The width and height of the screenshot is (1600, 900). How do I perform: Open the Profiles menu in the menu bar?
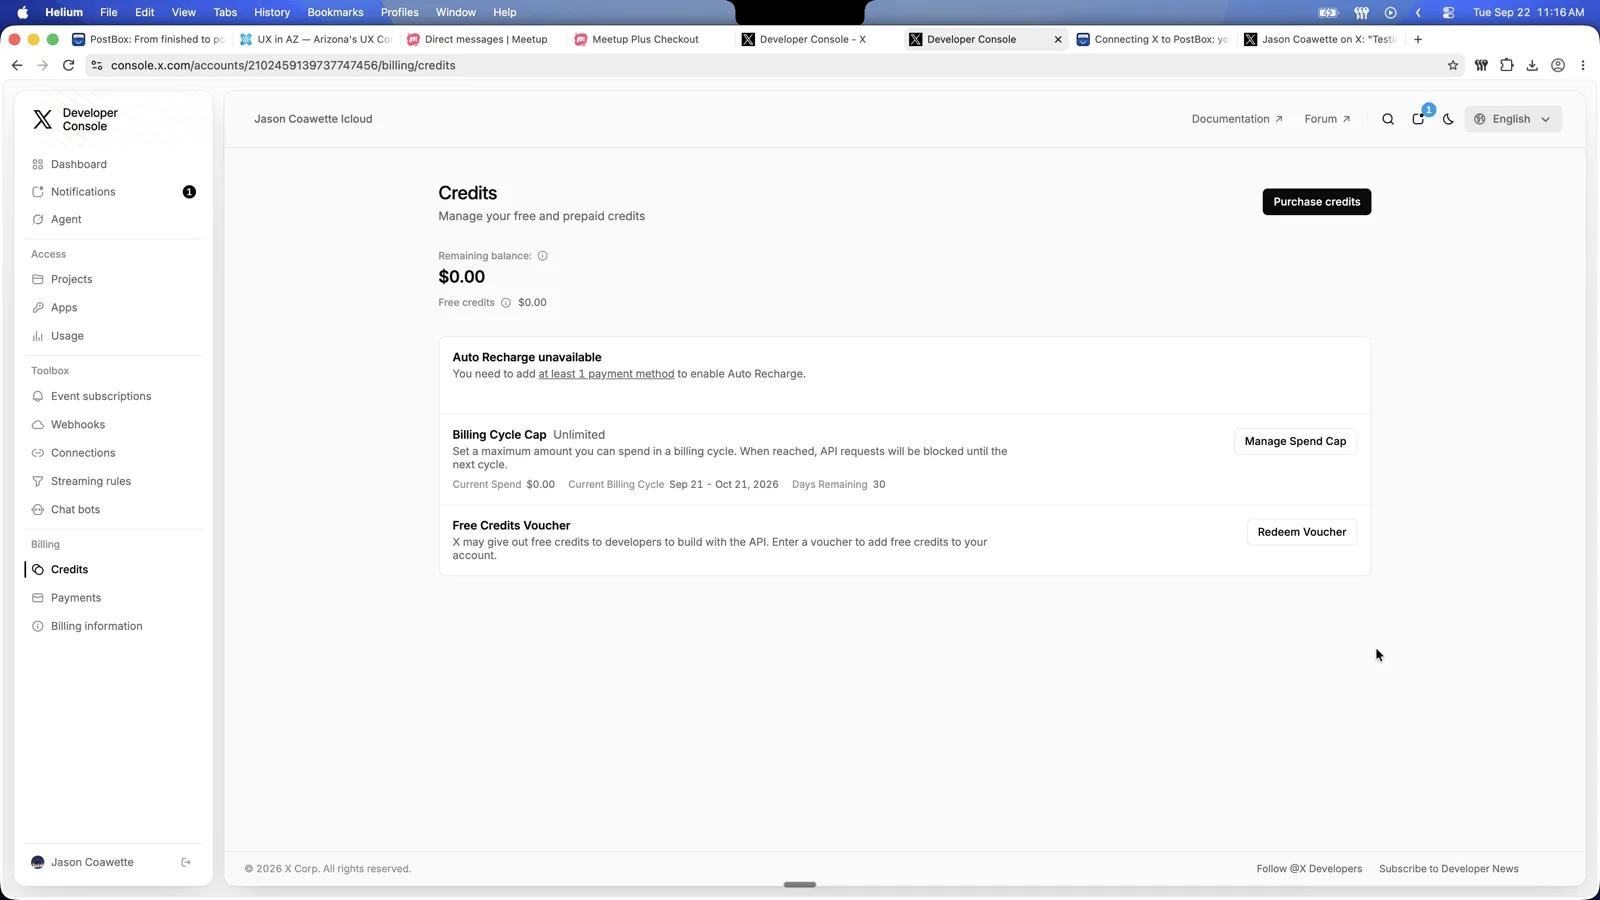click(399, 12)
